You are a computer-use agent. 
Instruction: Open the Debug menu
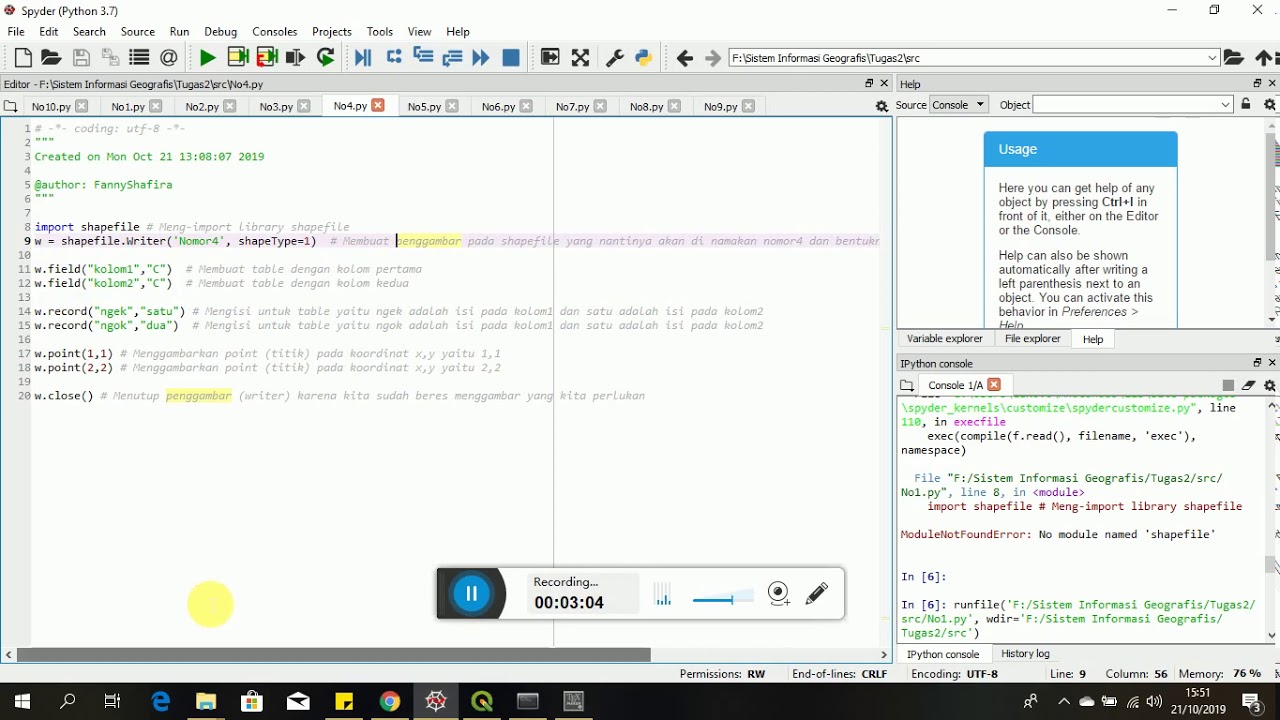pyautogui.click(x=220, y=32)
